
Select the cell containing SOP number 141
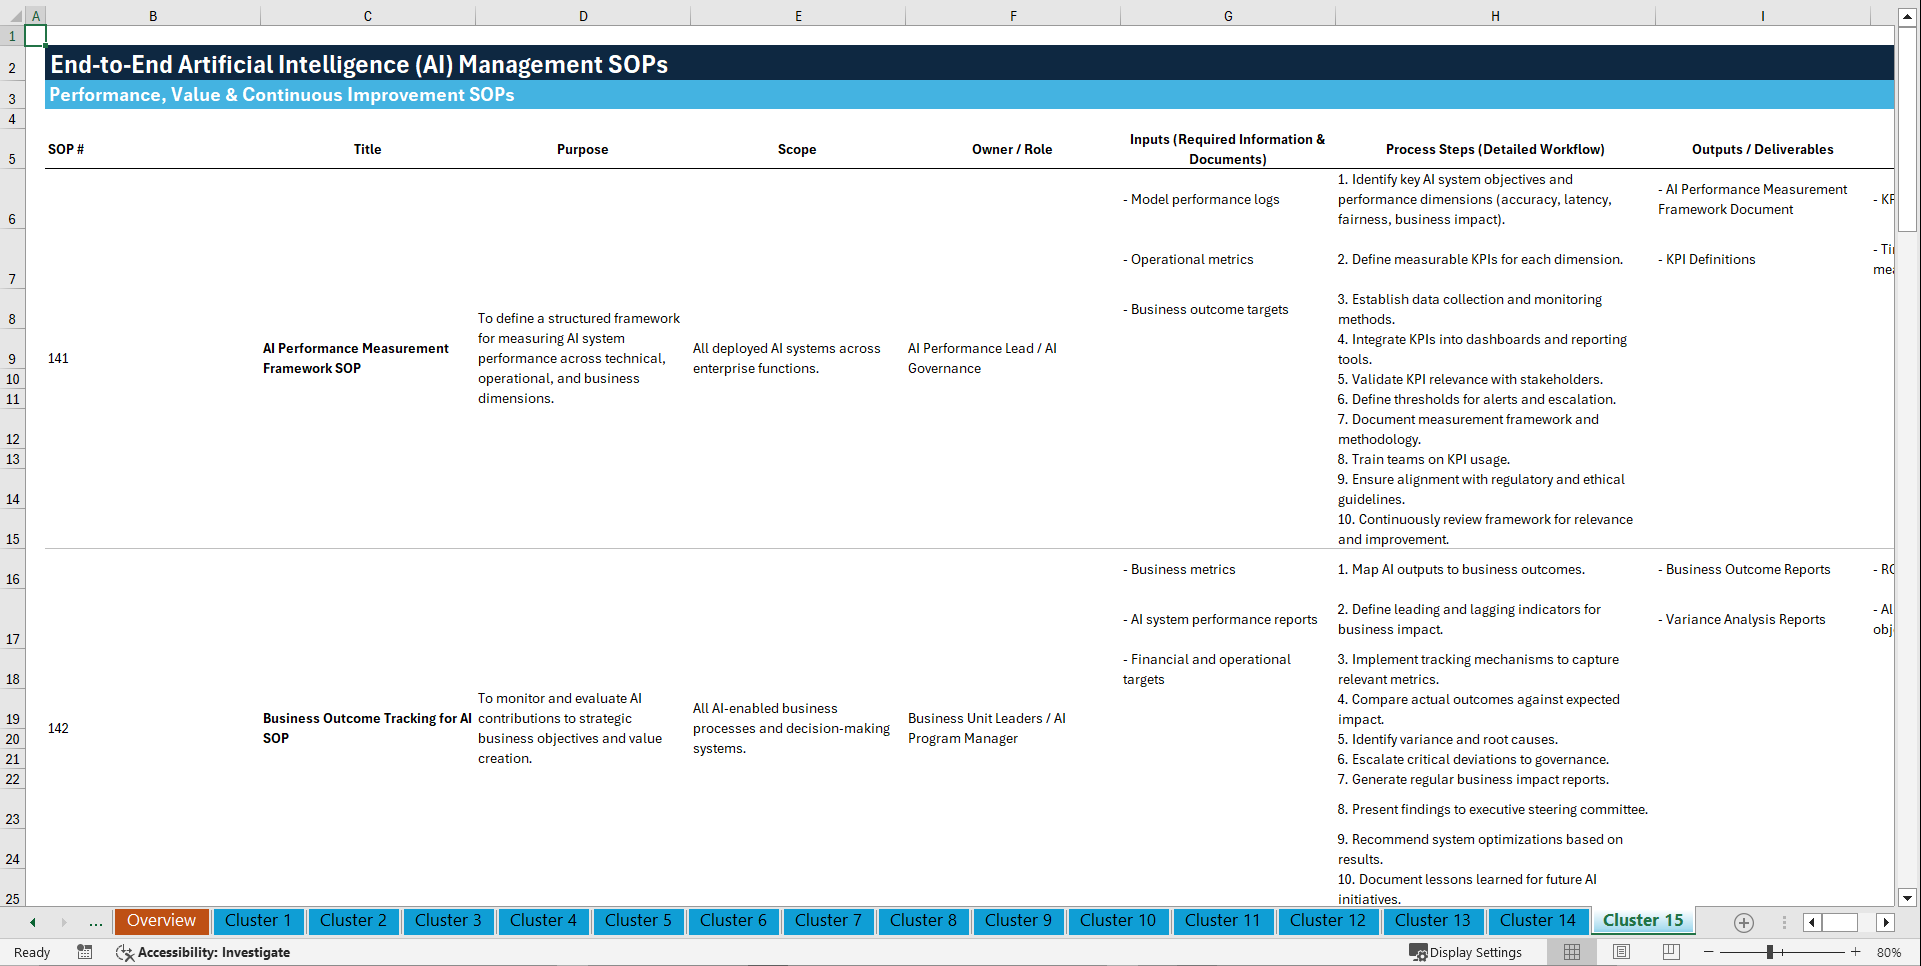[x=58, y=358]
